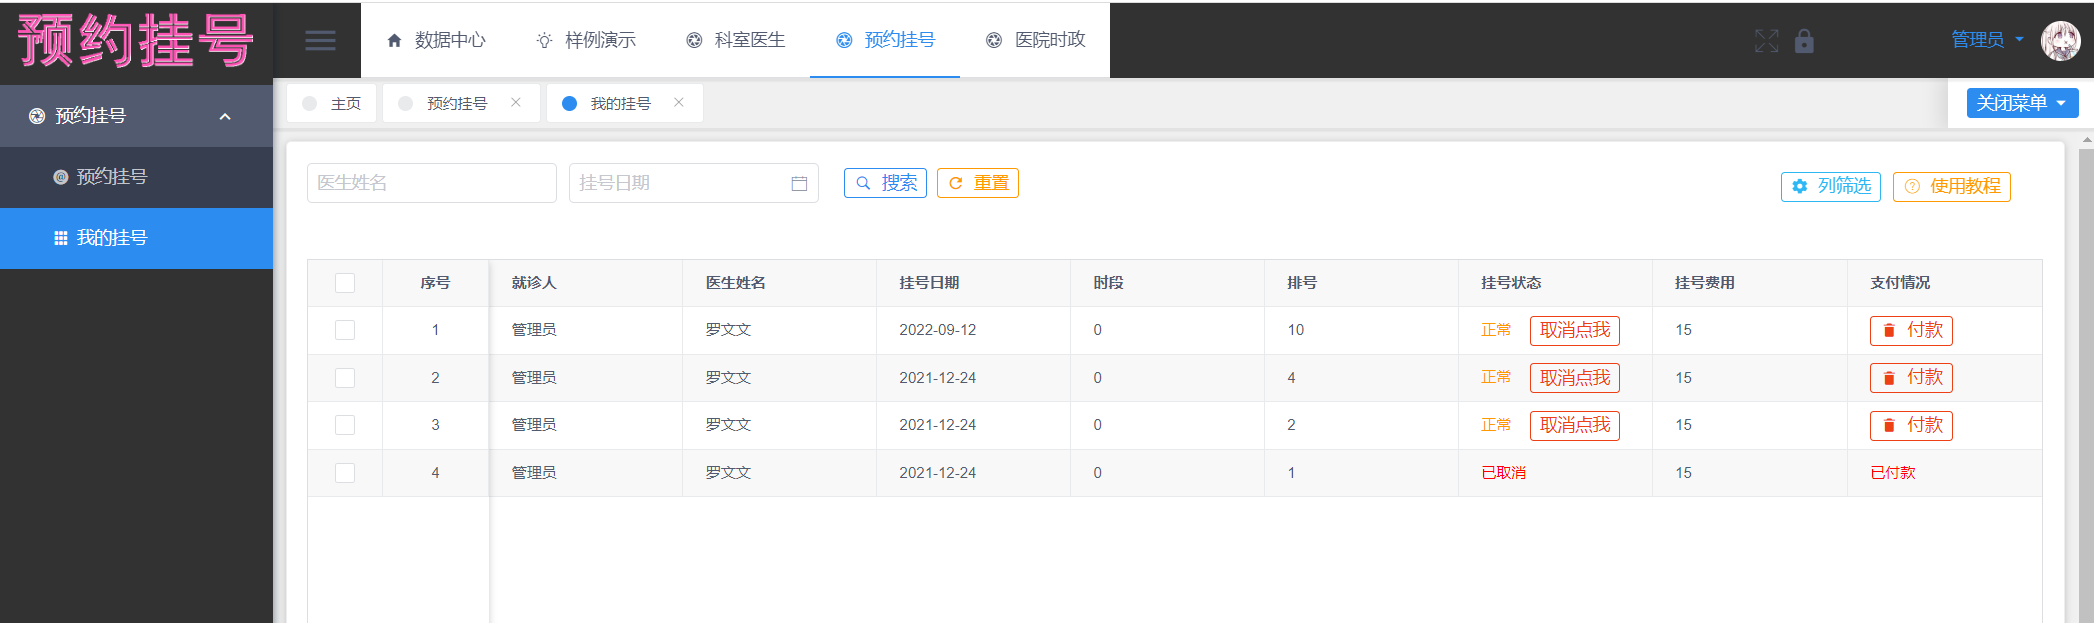This screenshot has height=623, width=2094.
Task: Close the 我的挂号 tab
Action: click(679, 103)
